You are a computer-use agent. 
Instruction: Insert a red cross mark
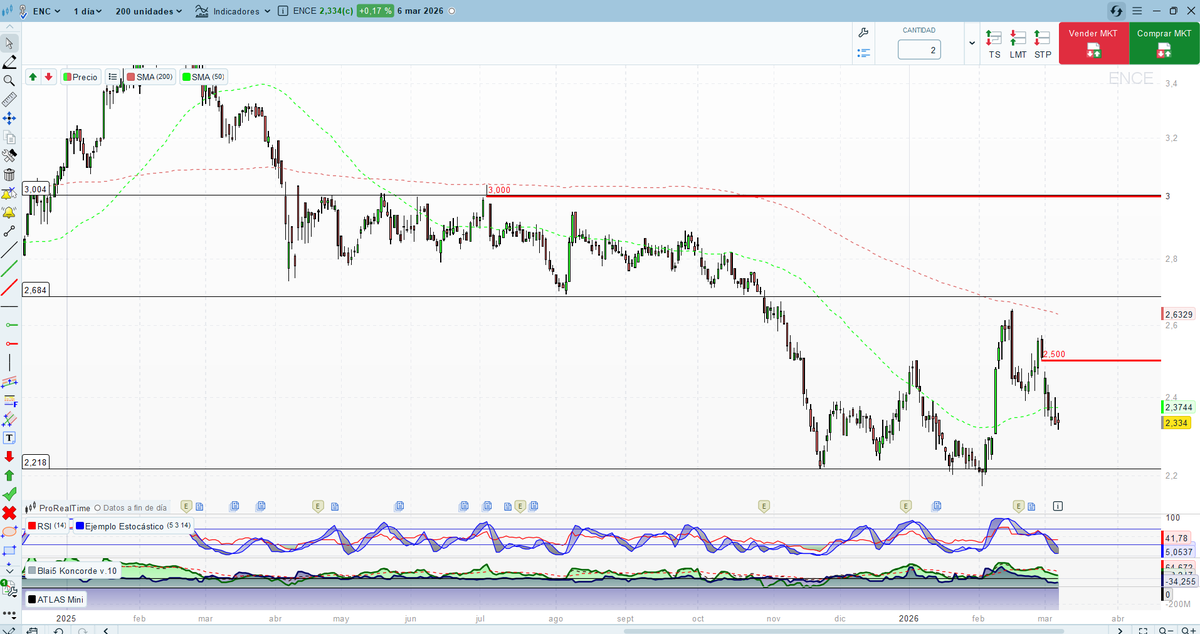tap(9, 513)
